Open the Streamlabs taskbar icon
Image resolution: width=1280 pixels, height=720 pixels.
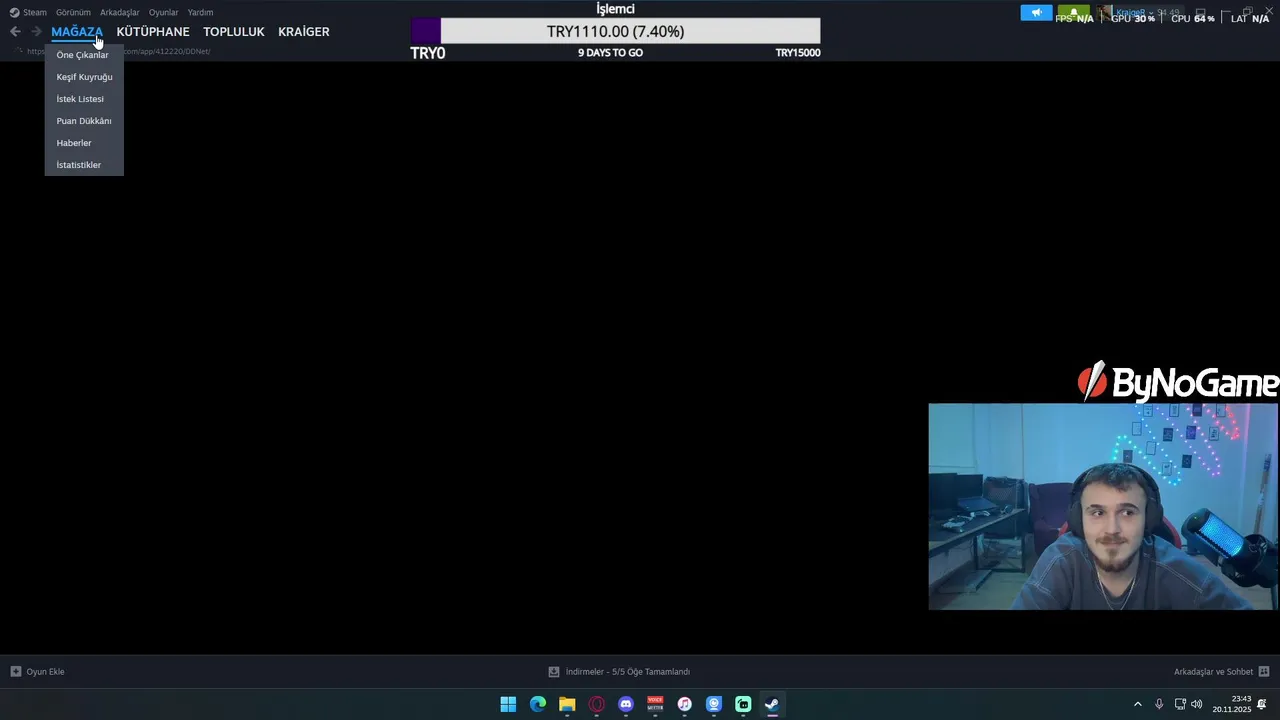point(743,704)
